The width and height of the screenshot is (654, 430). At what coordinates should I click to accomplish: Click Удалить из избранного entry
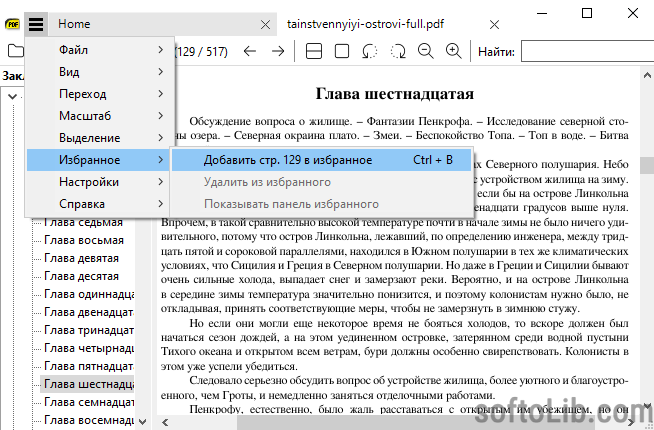click(321, 182)
